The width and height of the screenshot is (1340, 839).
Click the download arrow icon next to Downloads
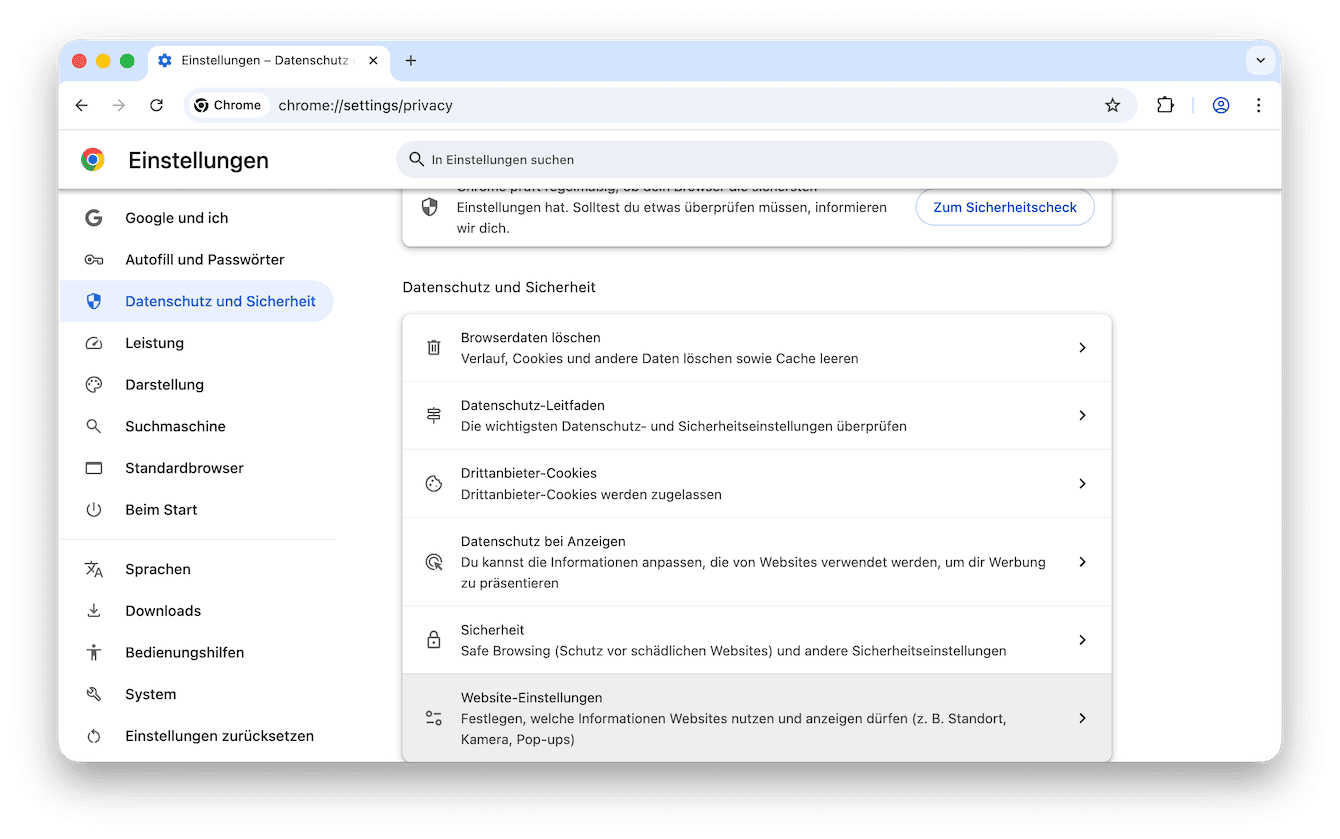pos(93,610)
